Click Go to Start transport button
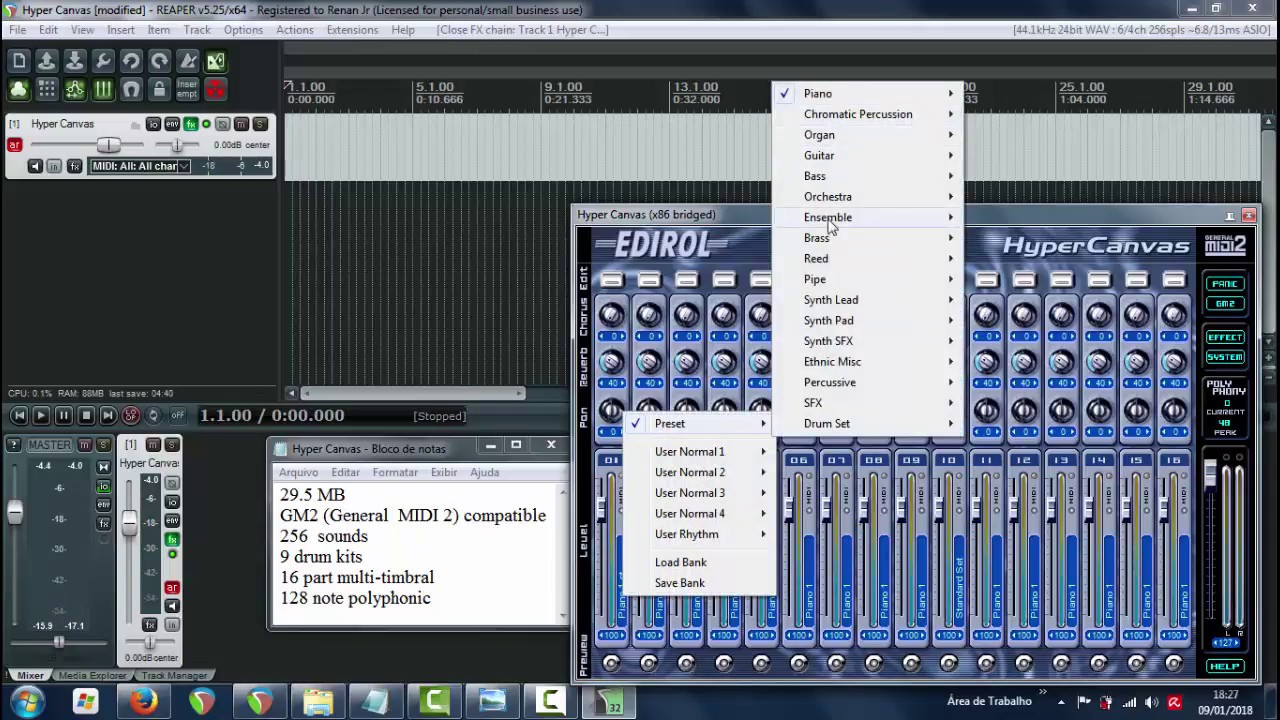The width and height of the screenshot is (1280, 720). point(19,415)
